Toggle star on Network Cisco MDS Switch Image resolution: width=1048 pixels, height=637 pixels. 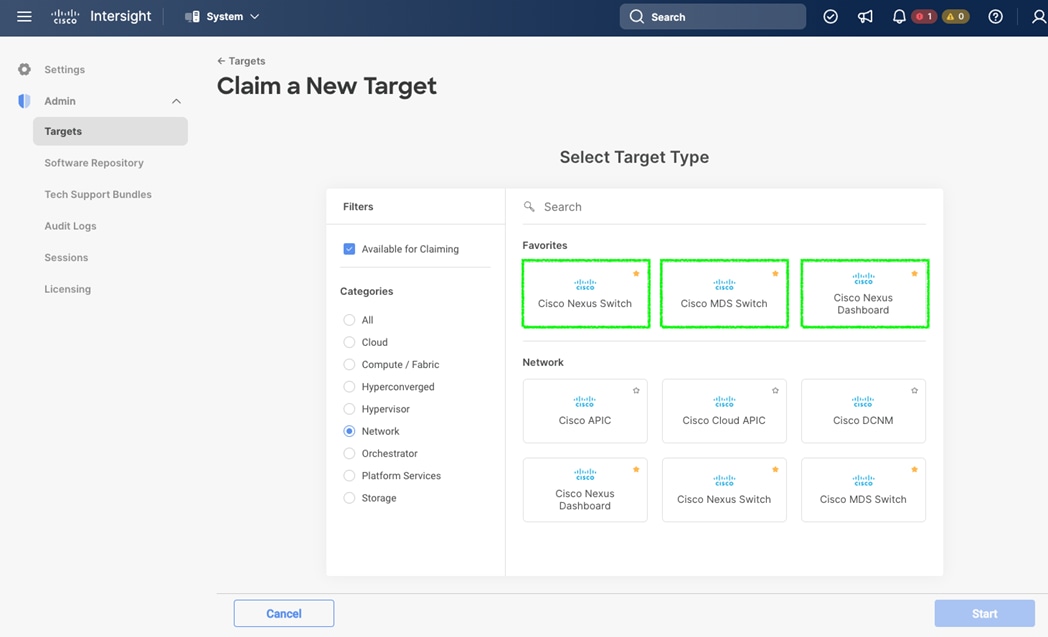point(914,469)
